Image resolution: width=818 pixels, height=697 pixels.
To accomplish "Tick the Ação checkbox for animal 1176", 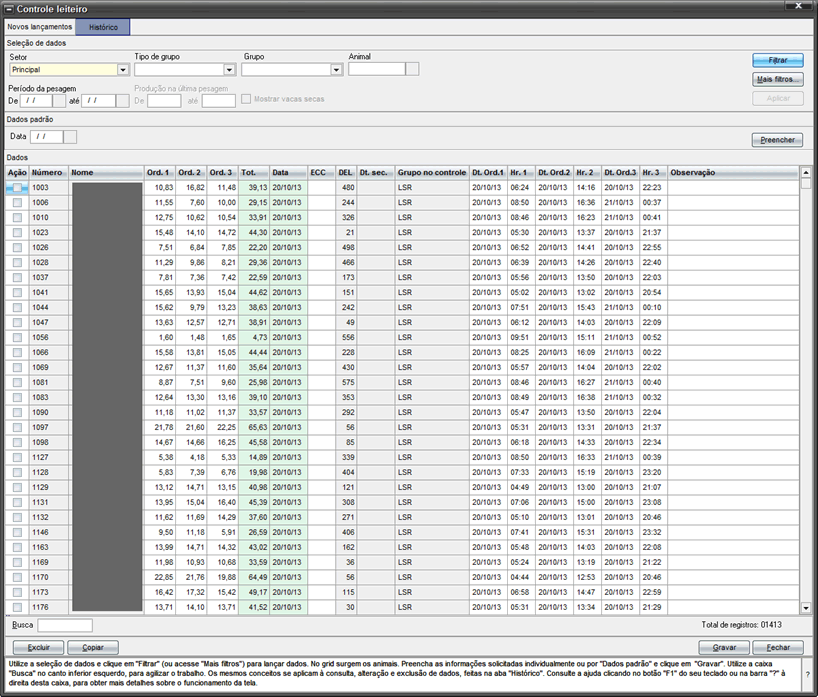I will tap(17, 607).
